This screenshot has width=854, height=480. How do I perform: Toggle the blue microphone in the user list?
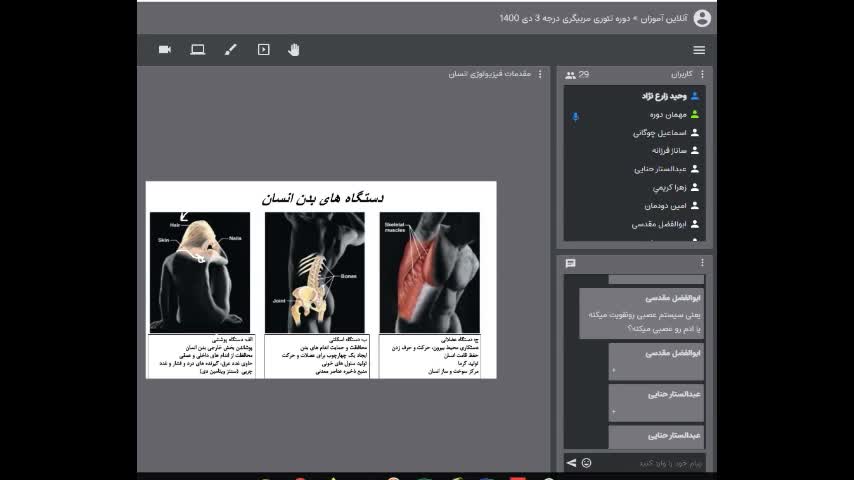click(x=575, y=116)
